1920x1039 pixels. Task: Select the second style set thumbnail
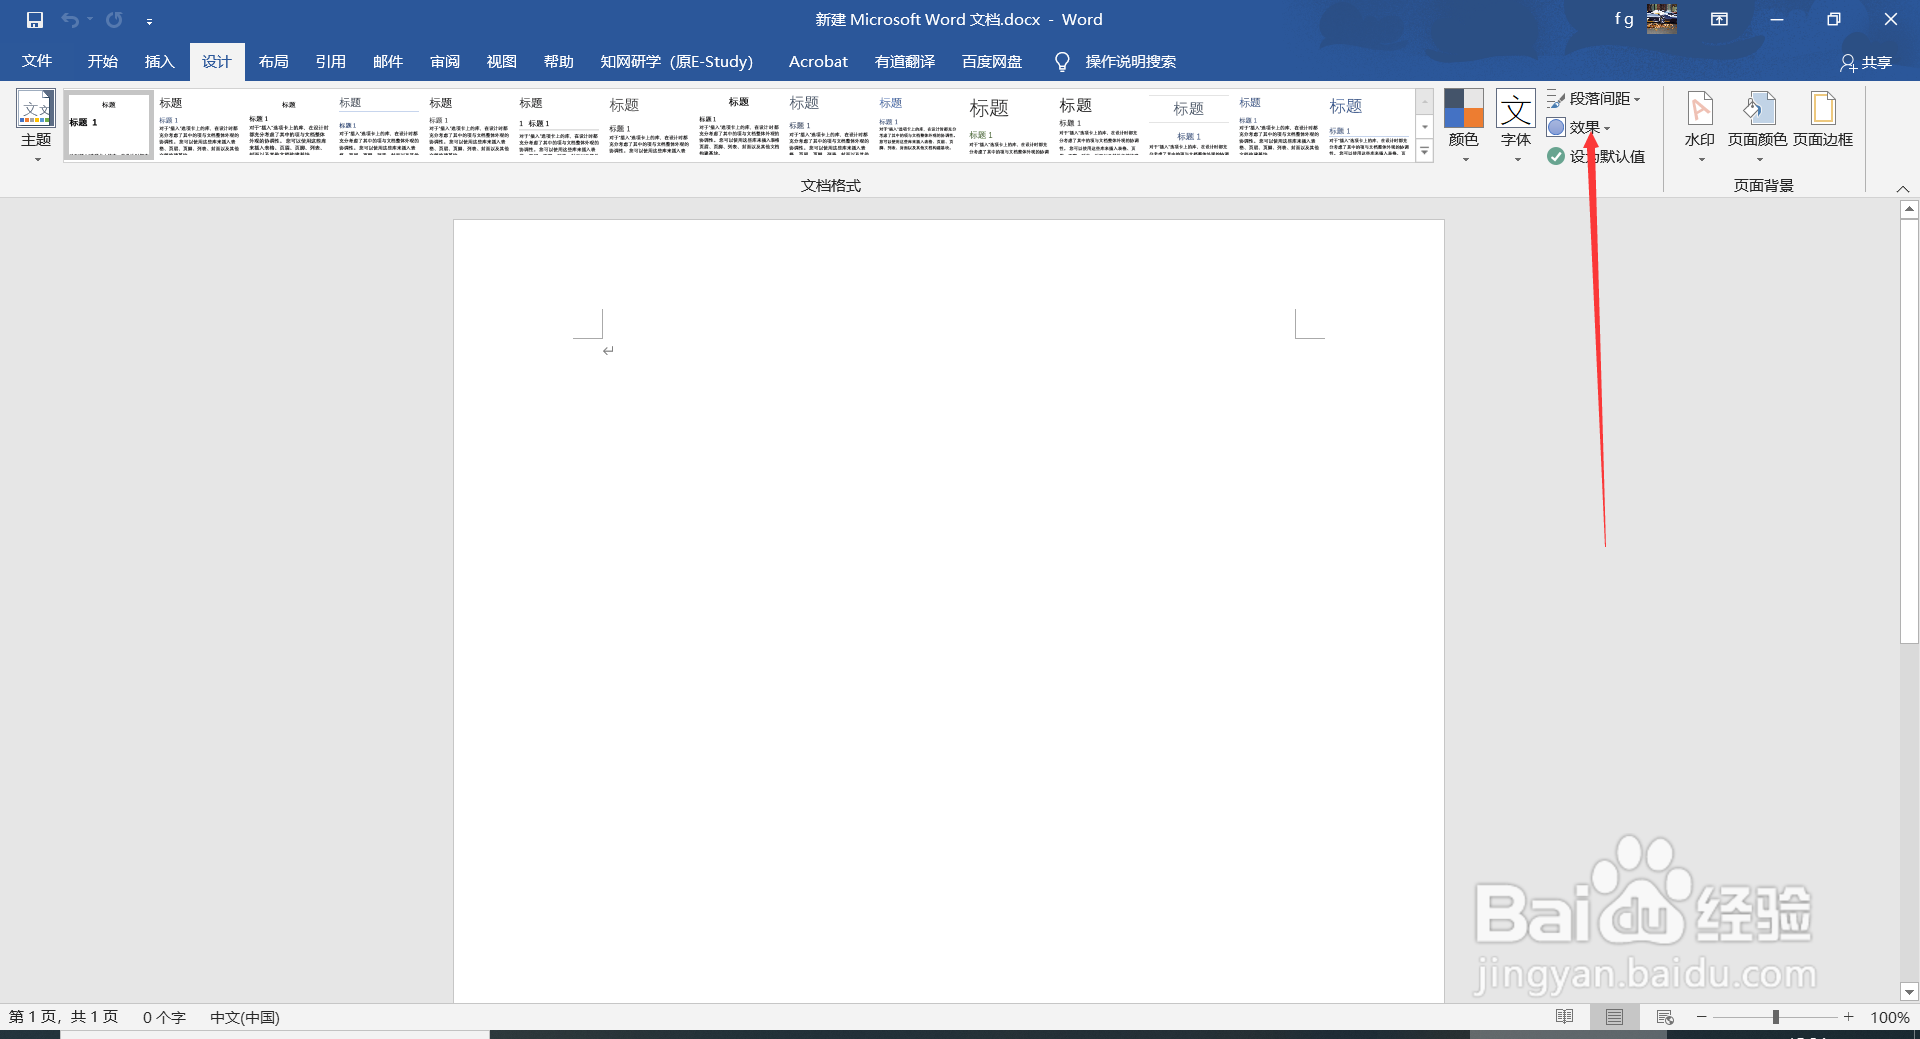pyautogui.click(x=199, y=125)
